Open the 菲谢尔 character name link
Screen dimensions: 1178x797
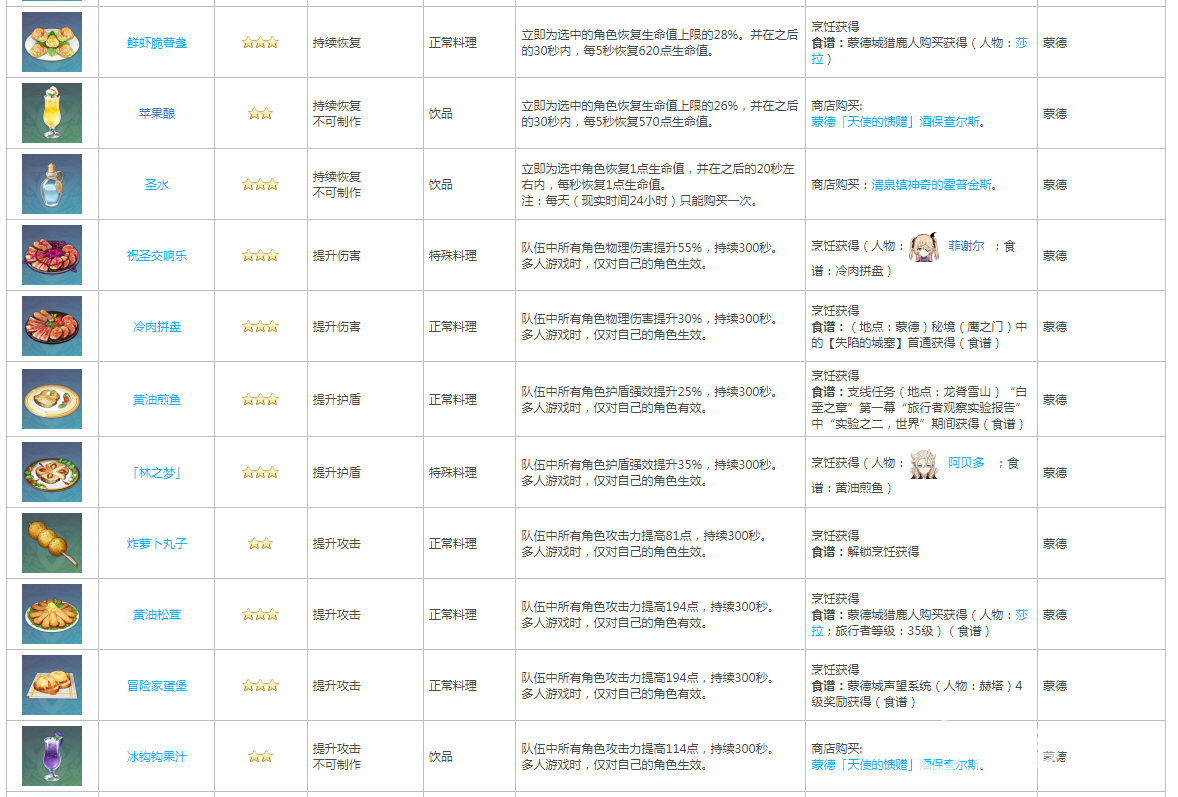966,246
